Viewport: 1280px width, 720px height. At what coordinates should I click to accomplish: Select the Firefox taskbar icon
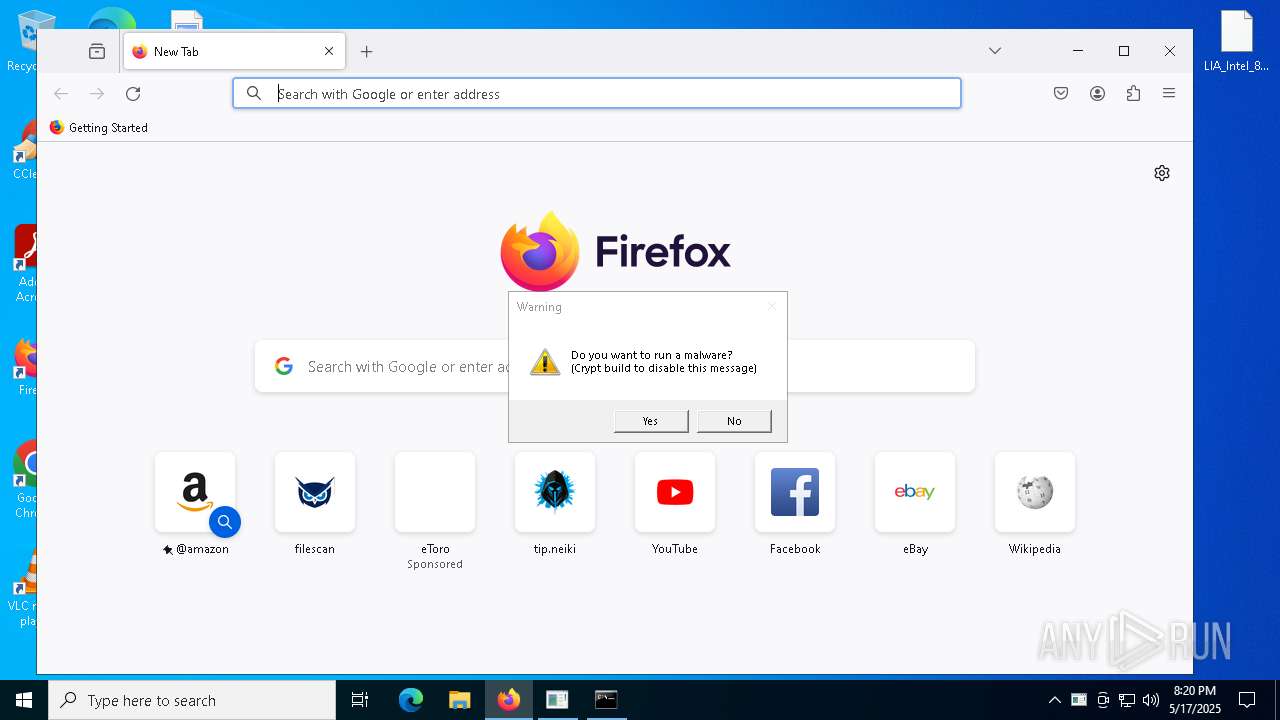(x=509, y=700)
